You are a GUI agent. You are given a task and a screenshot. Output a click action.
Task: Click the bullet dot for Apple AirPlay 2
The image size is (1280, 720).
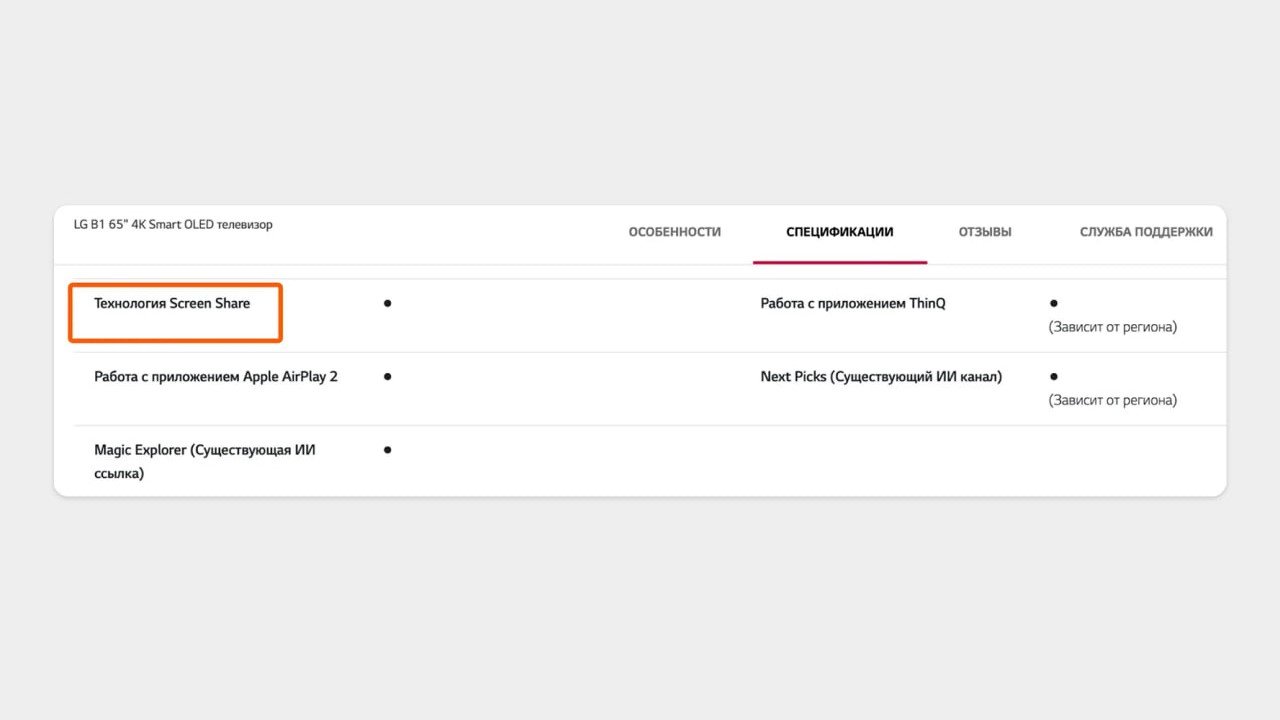click(x=387, y=377)
